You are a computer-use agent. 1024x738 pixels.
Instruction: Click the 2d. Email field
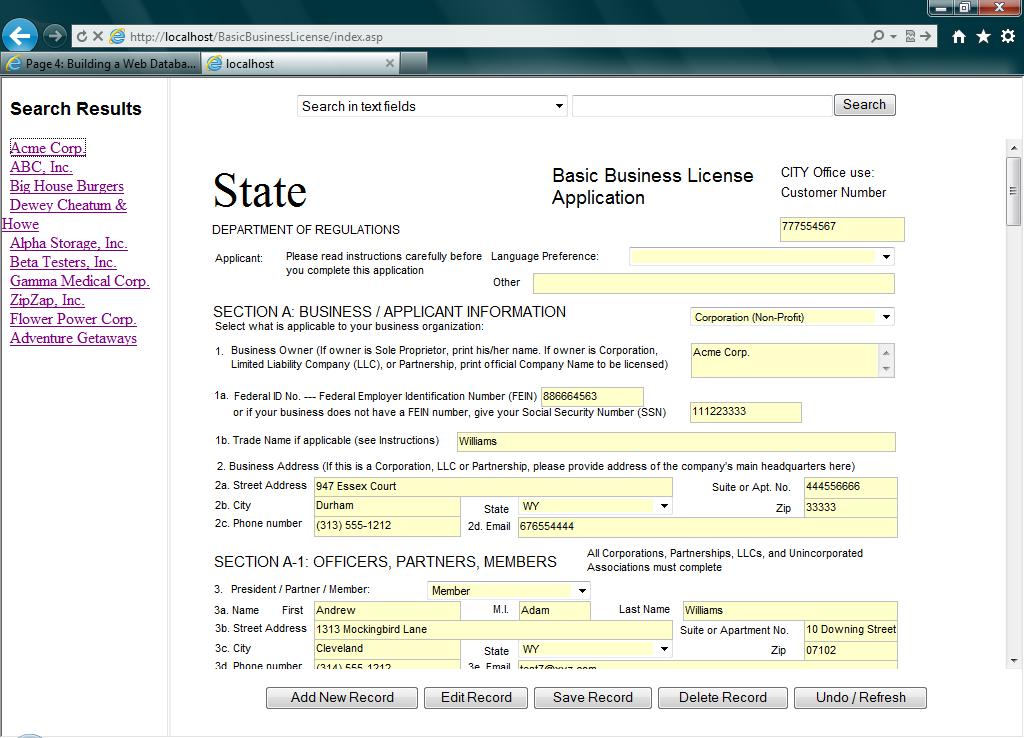coord(708,527)
